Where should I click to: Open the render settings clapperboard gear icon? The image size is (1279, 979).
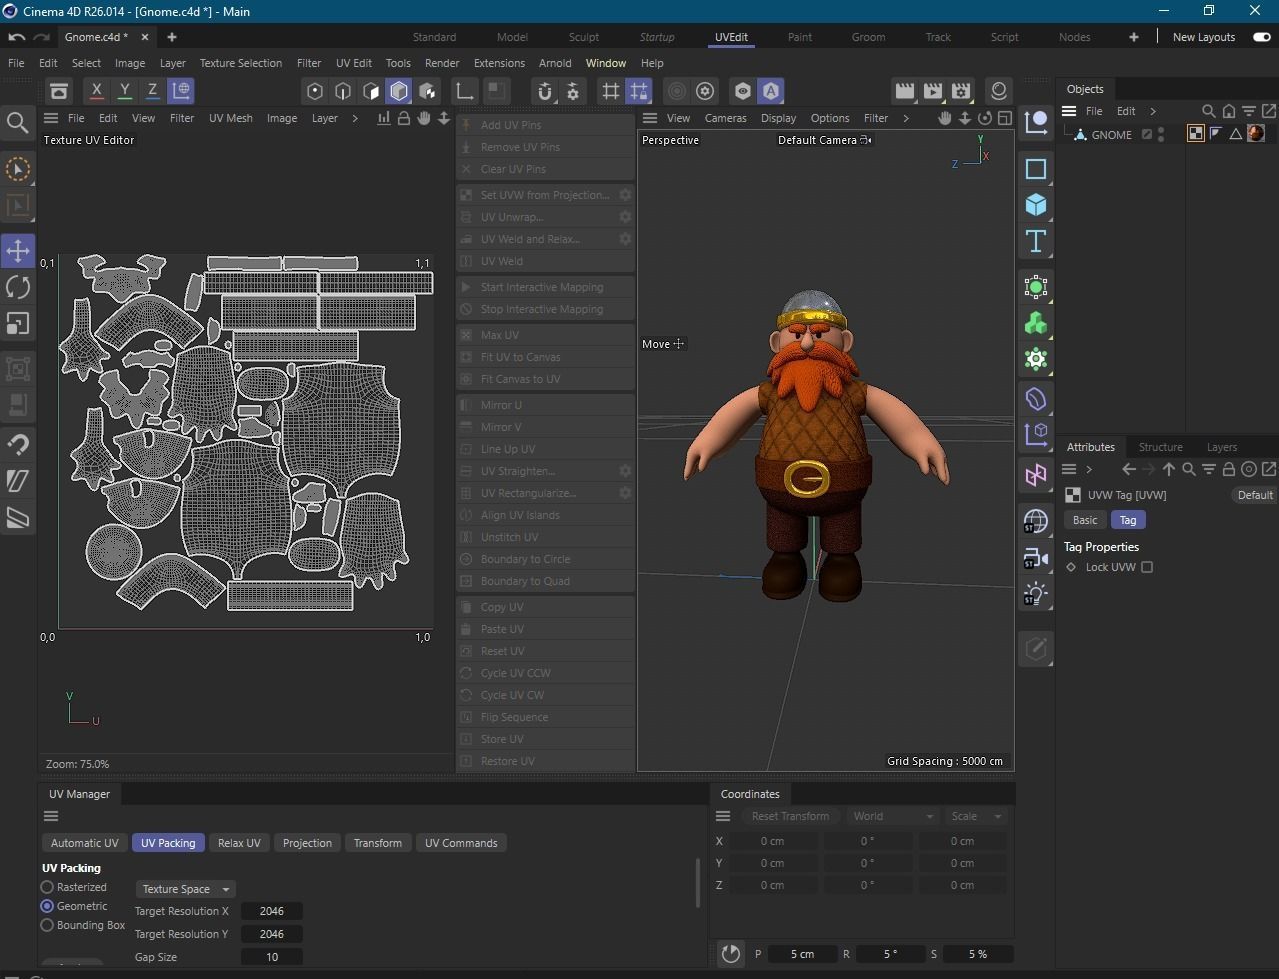point(961,91)
